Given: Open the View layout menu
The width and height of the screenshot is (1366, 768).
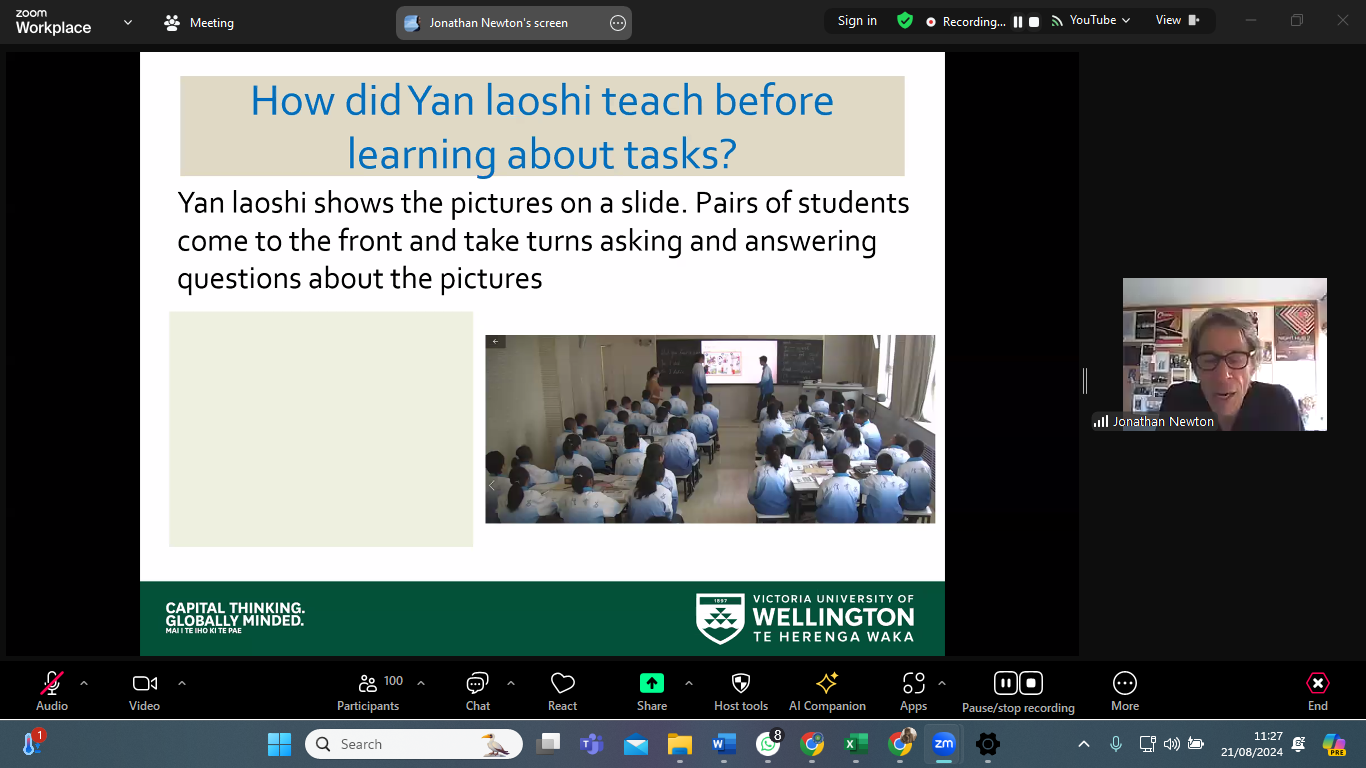Looking at the screenshot, I should 1176,20.
